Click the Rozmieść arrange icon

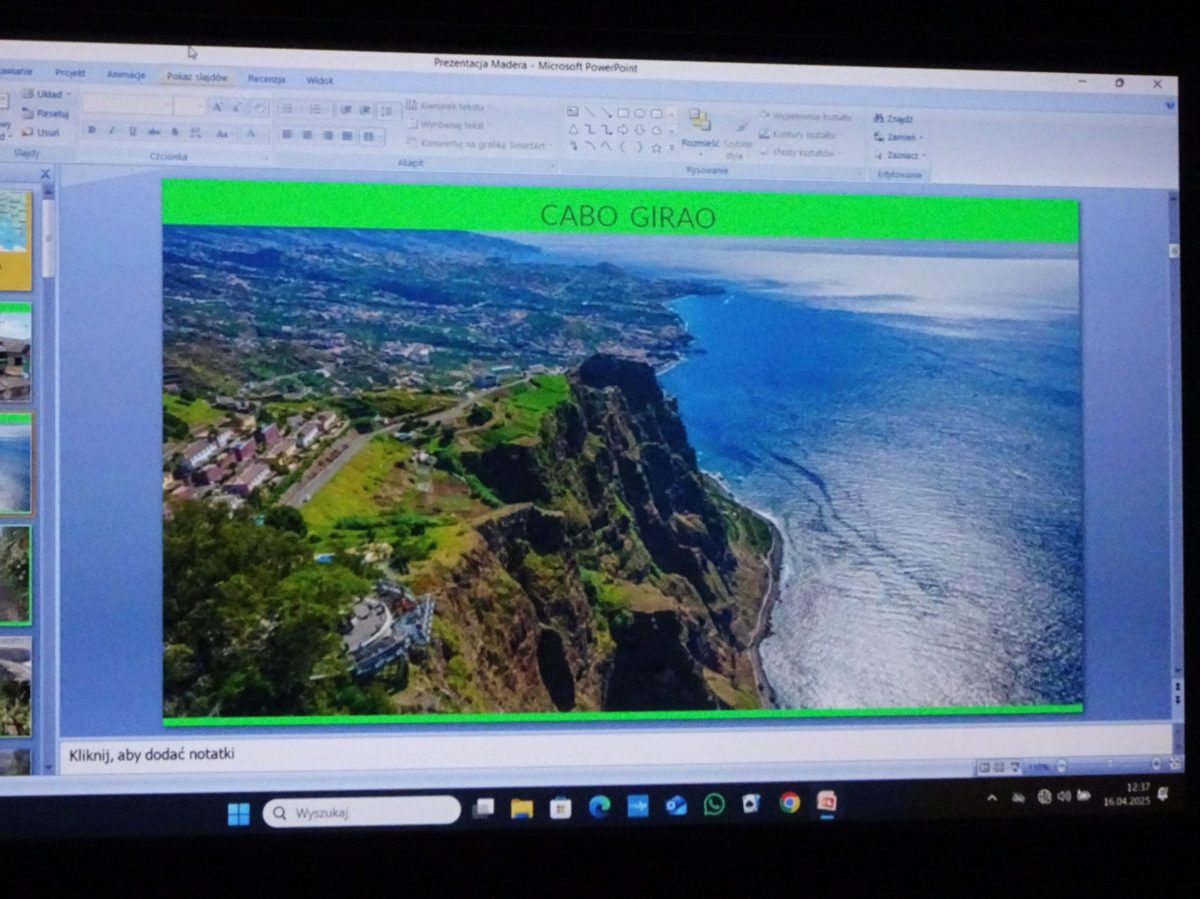(x=699, y=124)
